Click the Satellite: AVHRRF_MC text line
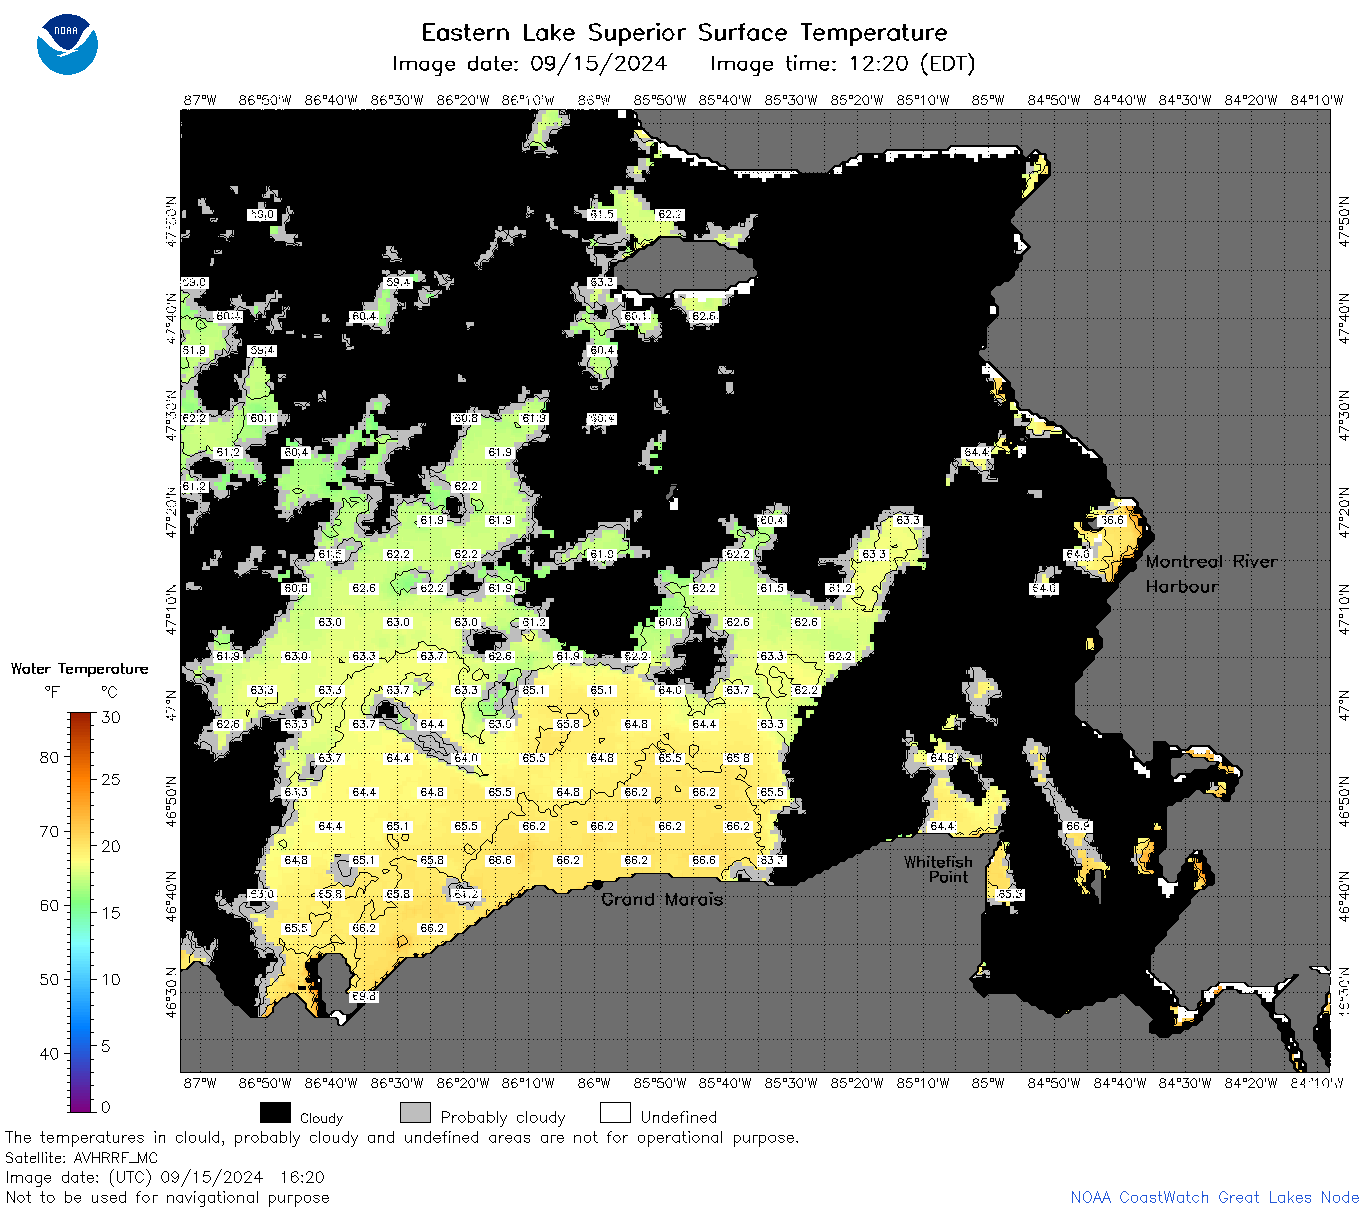 click(x=82, y=1158)
